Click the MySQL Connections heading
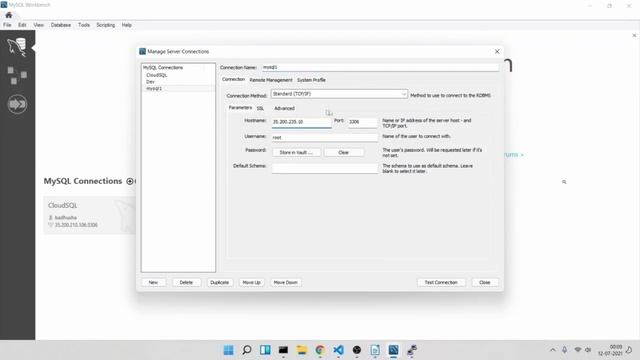 83,181
